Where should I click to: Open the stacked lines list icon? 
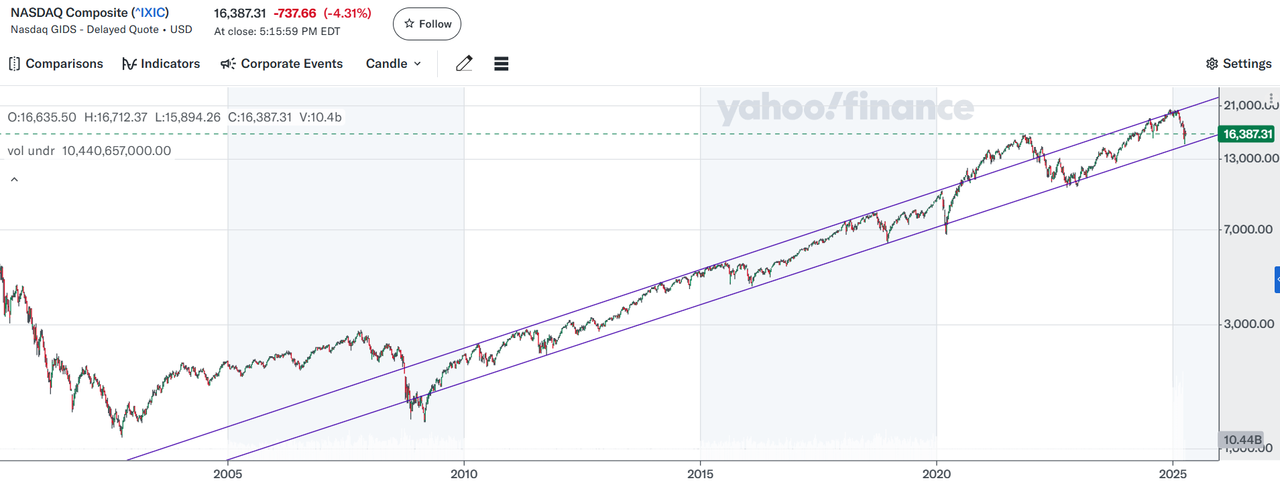click(x=502, y=64)
